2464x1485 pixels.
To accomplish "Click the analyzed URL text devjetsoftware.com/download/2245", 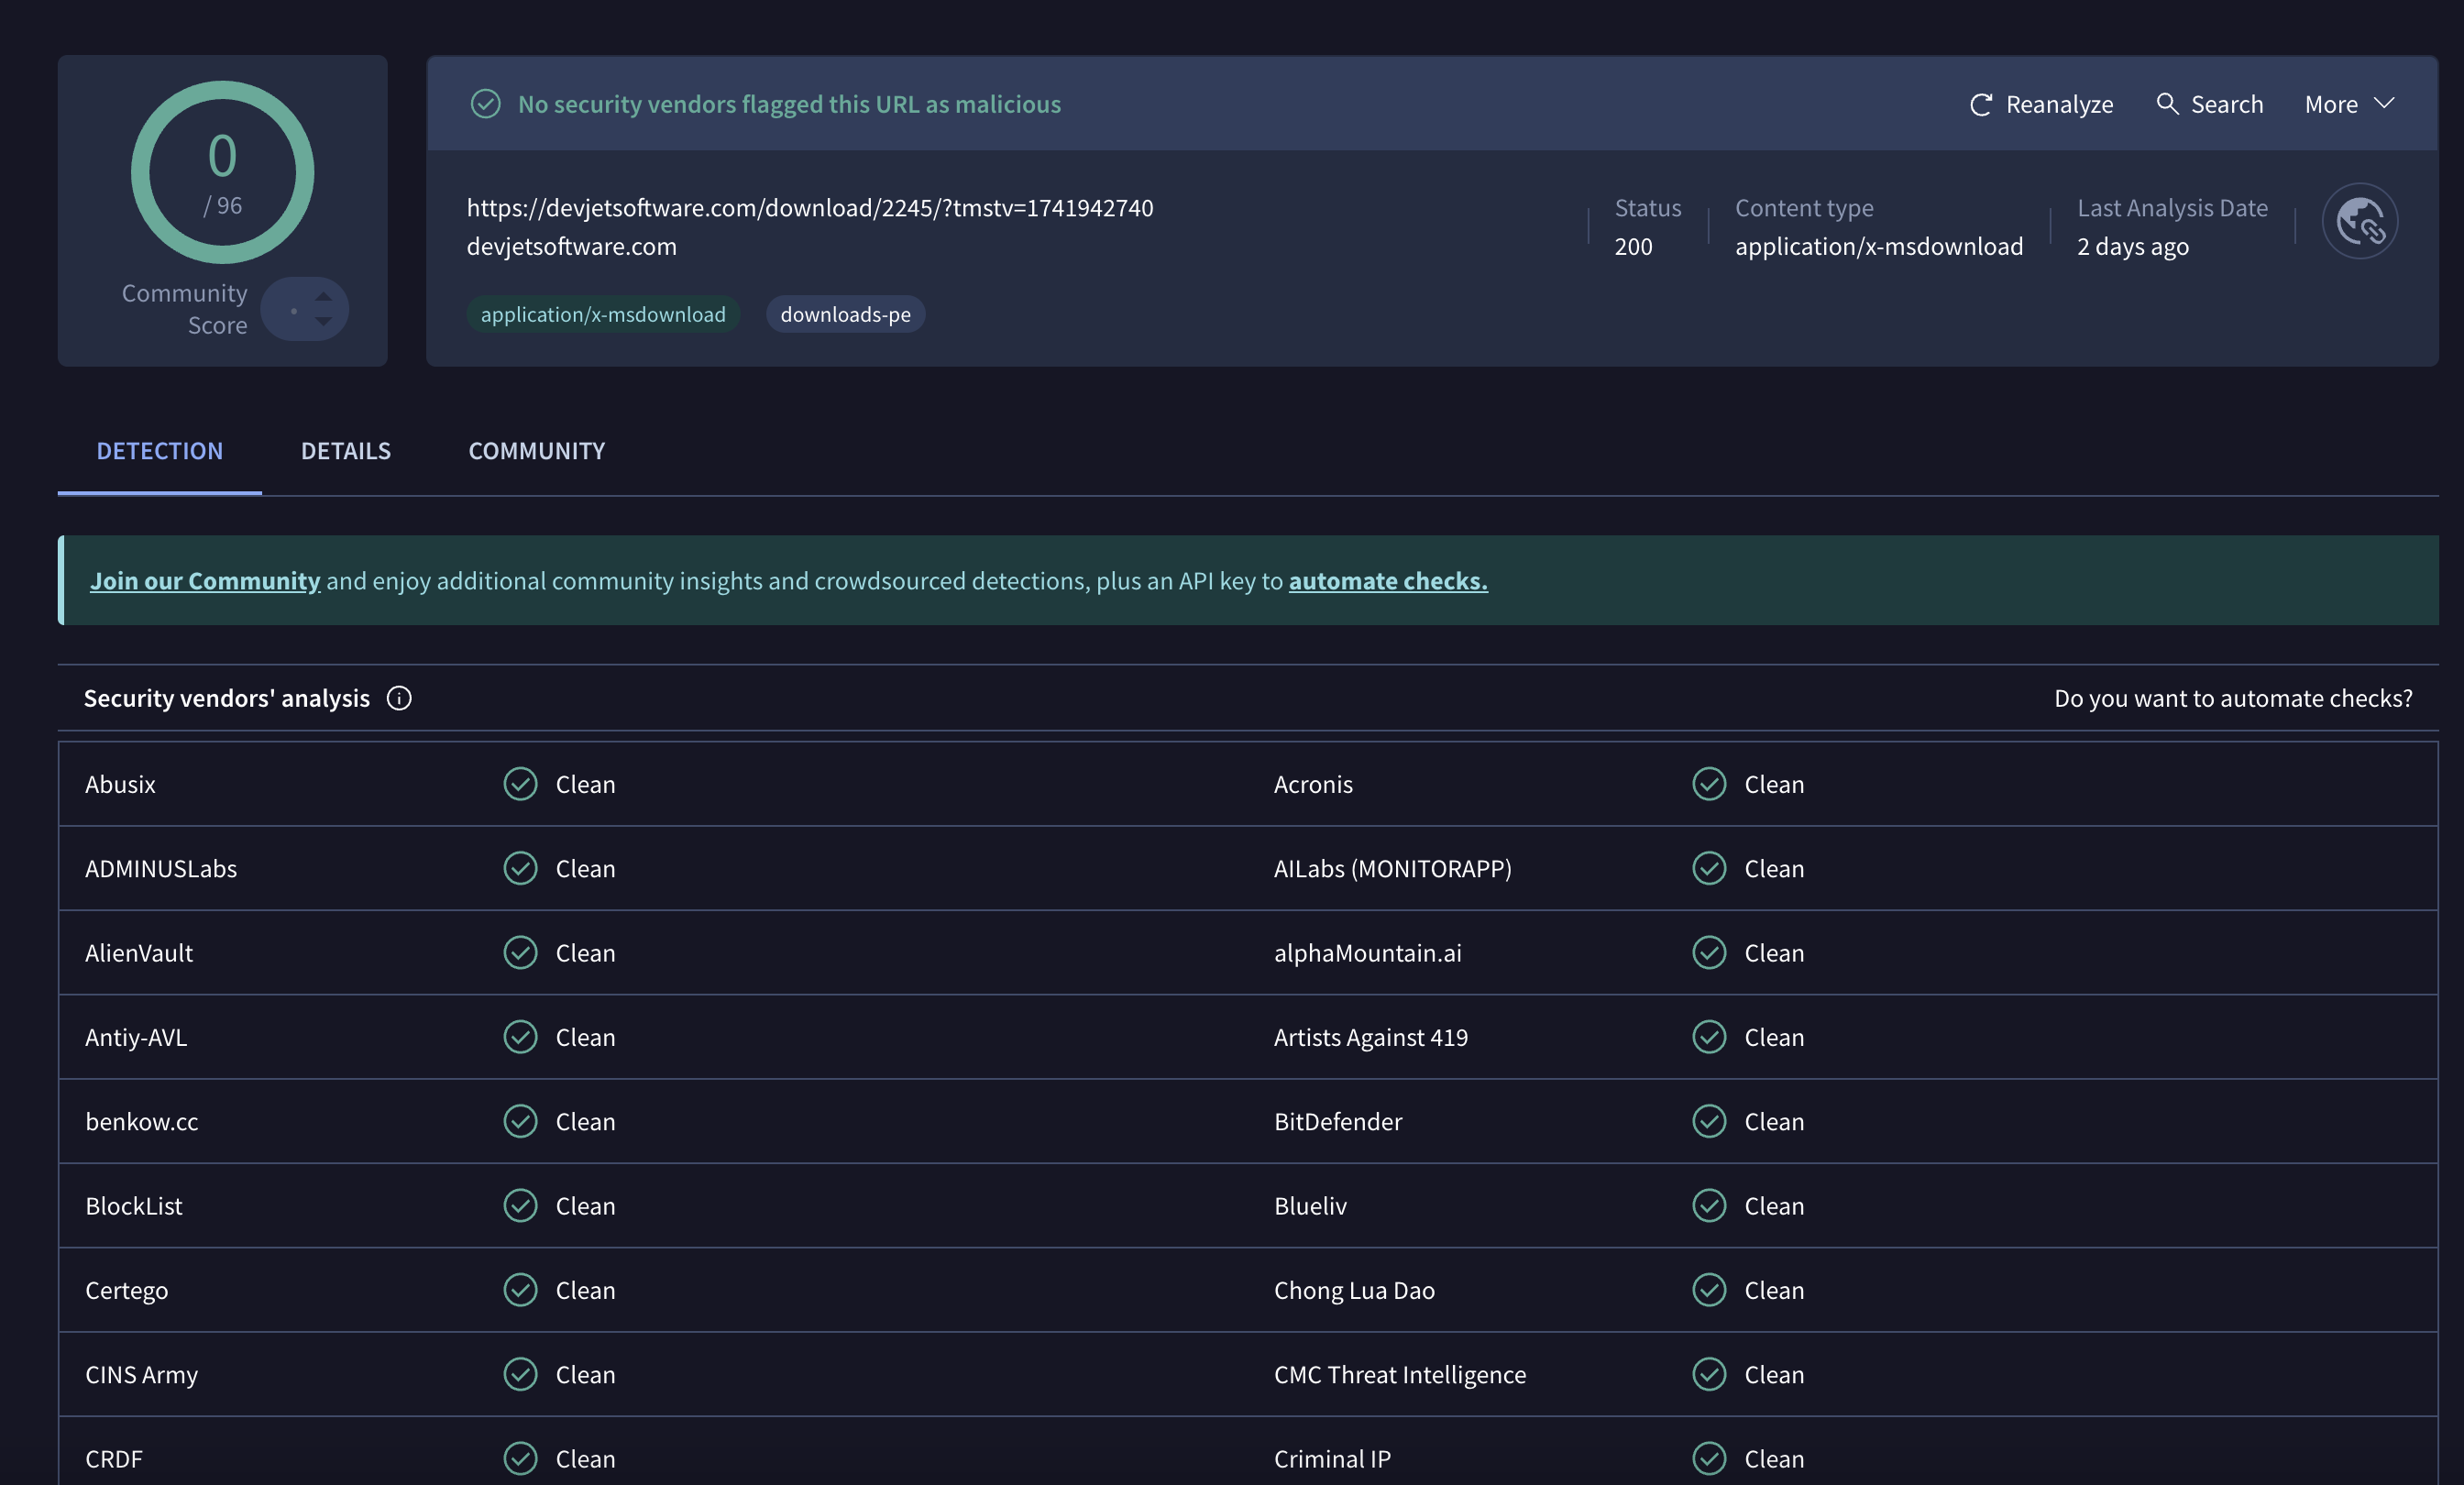I will (x=810, y=208).
